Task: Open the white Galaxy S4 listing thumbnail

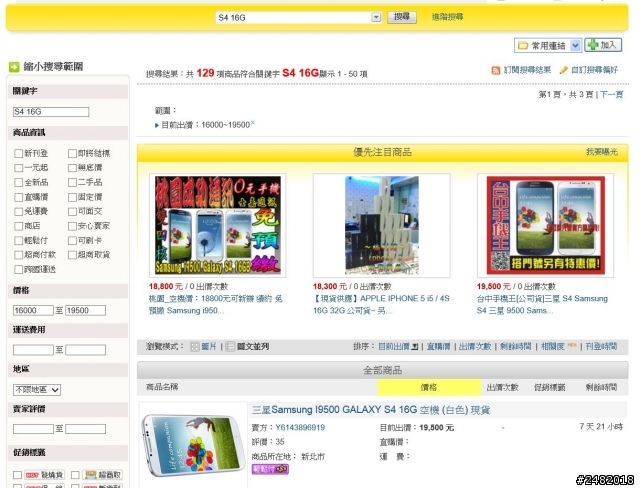Action: [193, 445]
